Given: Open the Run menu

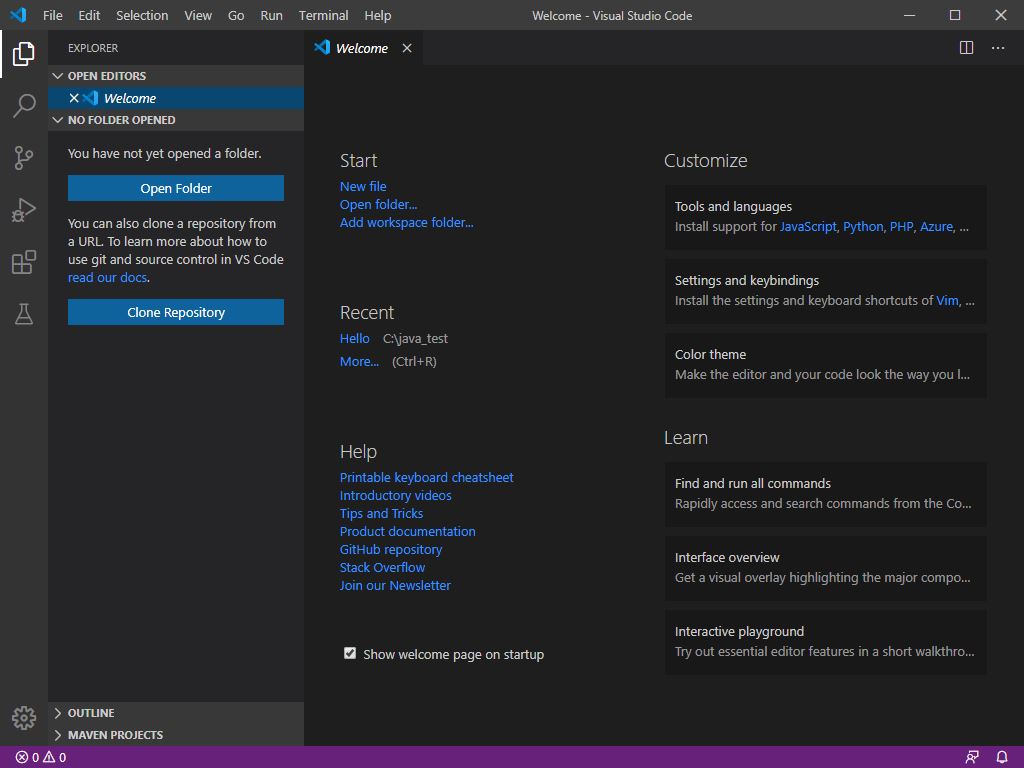Looking at the screenshot, I should 272,15.
